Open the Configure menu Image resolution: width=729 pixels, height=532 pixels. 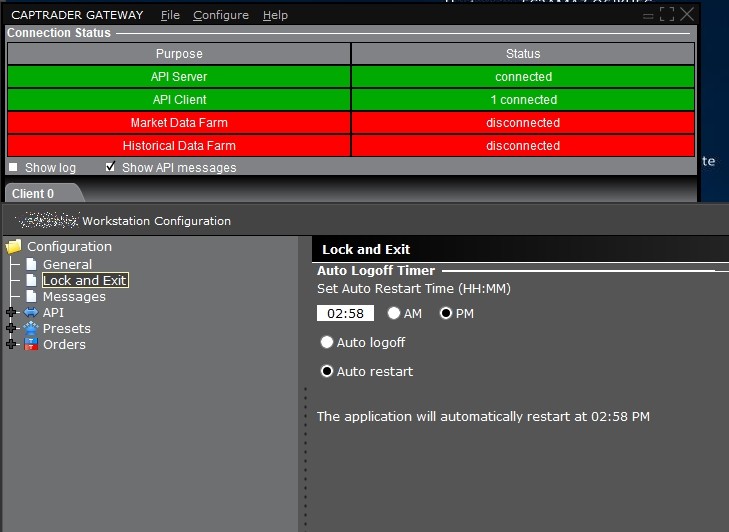[x=221, y=15]
